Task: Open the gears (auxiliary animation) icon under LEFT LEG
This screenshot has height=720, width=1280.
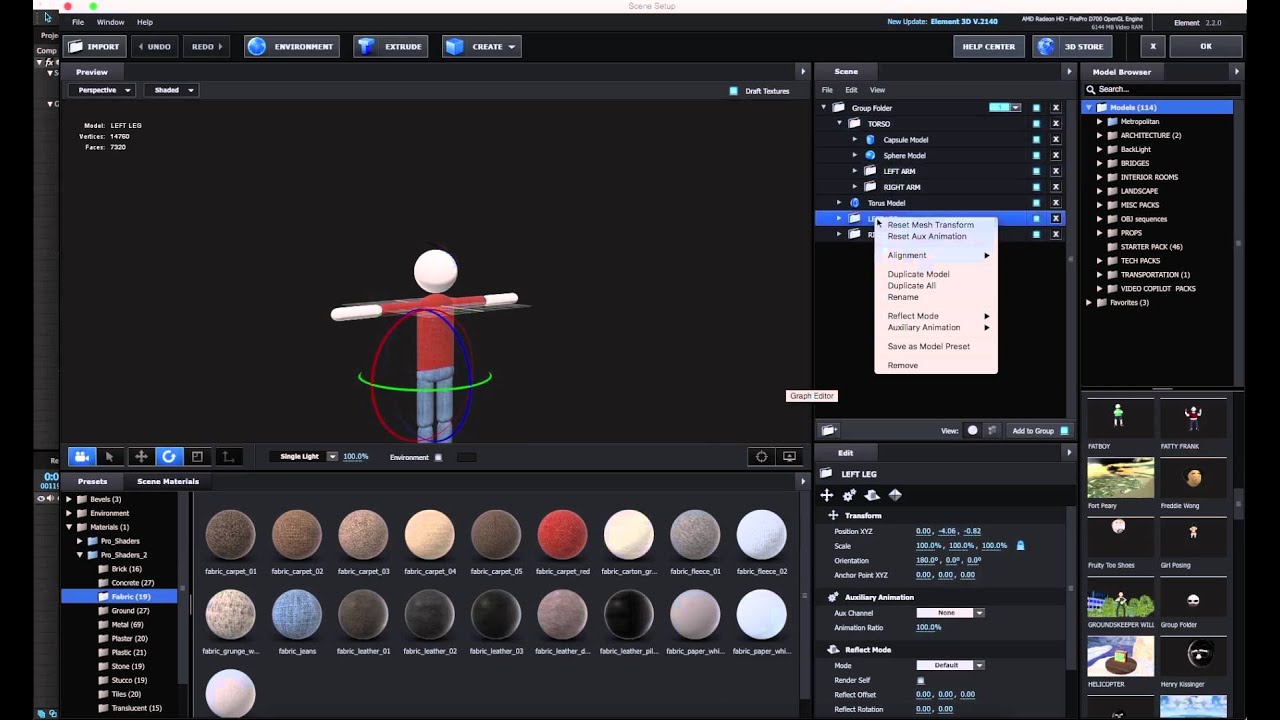Action: click(x=849, y=495)
